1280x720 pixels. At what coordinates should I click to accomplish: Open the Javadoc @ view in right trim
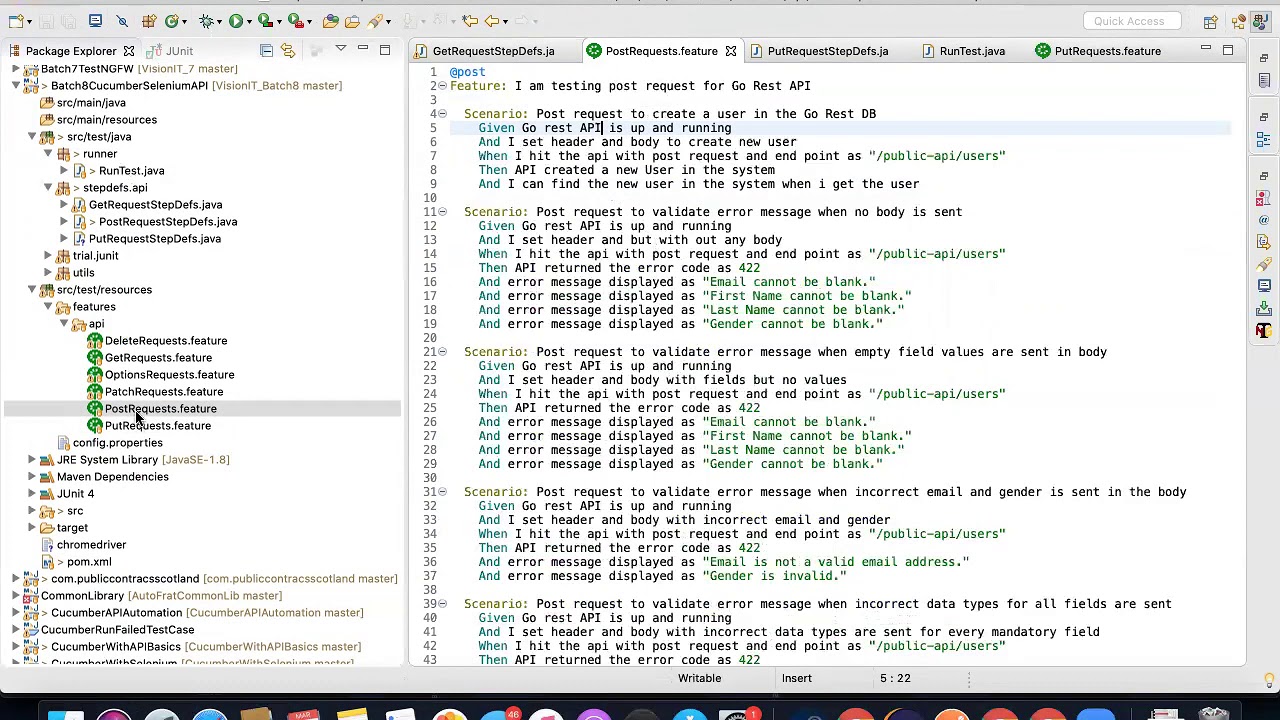[x=1264, y=219]
